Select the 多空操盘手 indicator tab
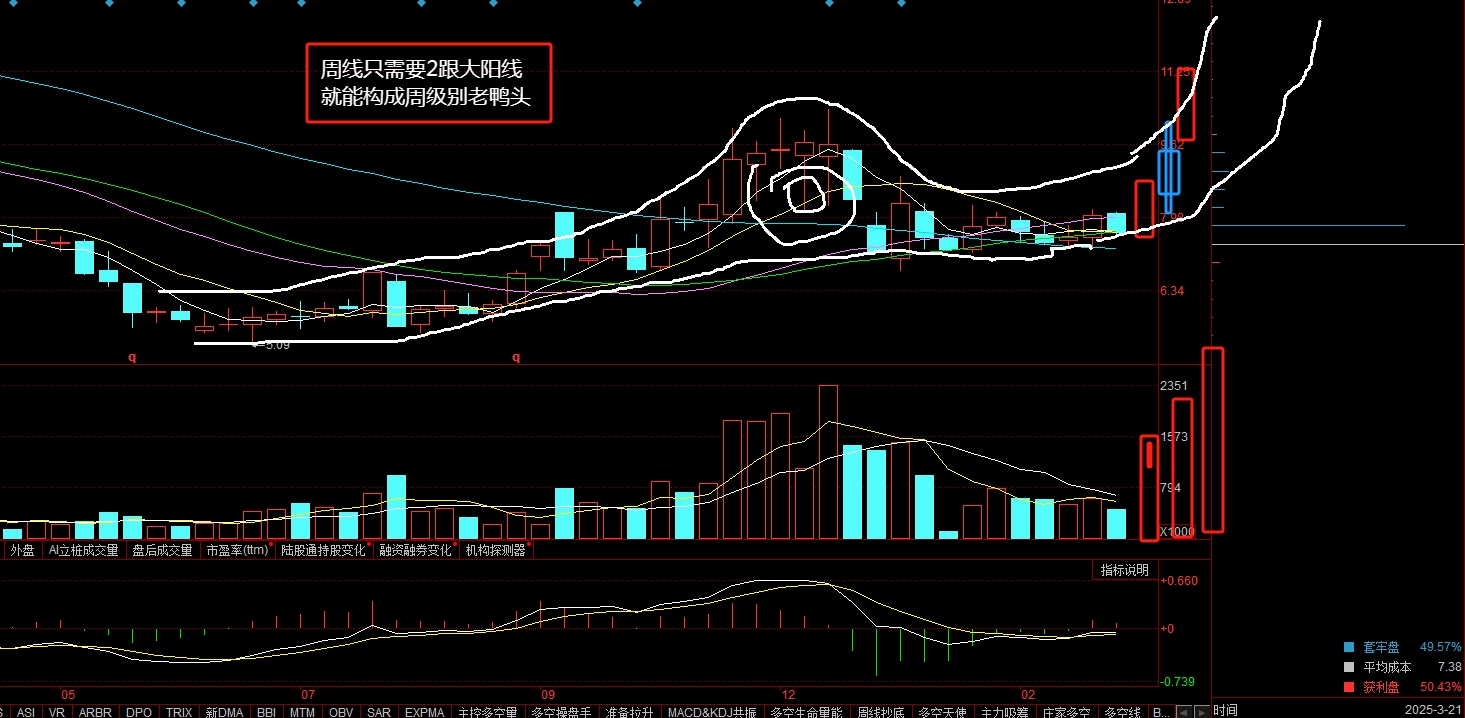The height and width of the screenshot is (718, 1465). click(x=561, y=712)
